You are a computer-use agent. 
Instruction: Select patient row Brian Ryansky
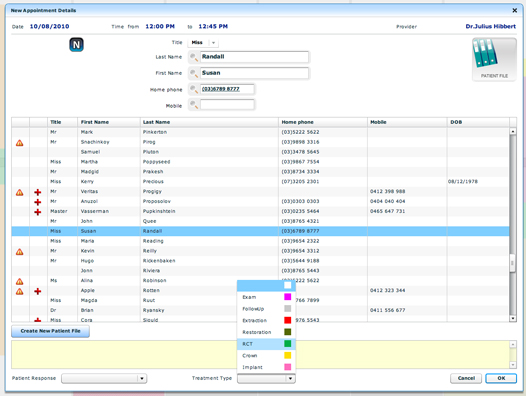[x=260, y=310]
